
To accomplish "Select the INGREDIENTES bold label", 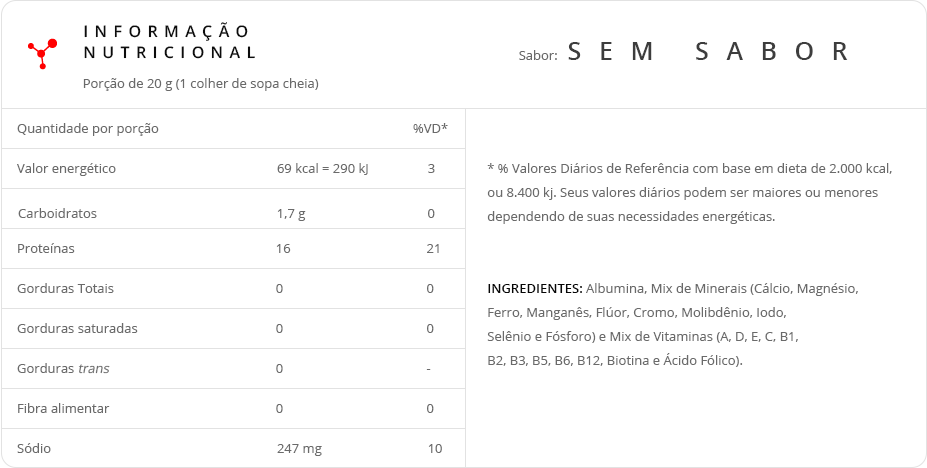I will coord(535,288).
